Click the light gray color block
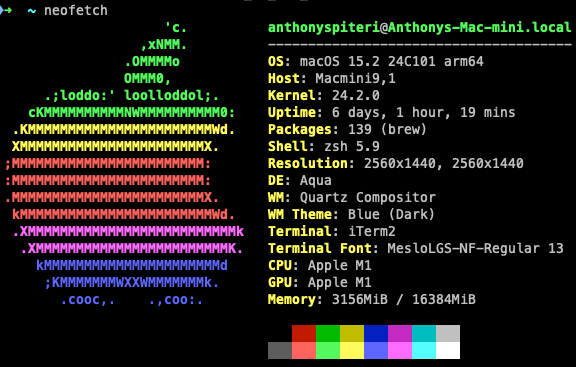This screenshot has height=367, width=576. pos(448,333)
